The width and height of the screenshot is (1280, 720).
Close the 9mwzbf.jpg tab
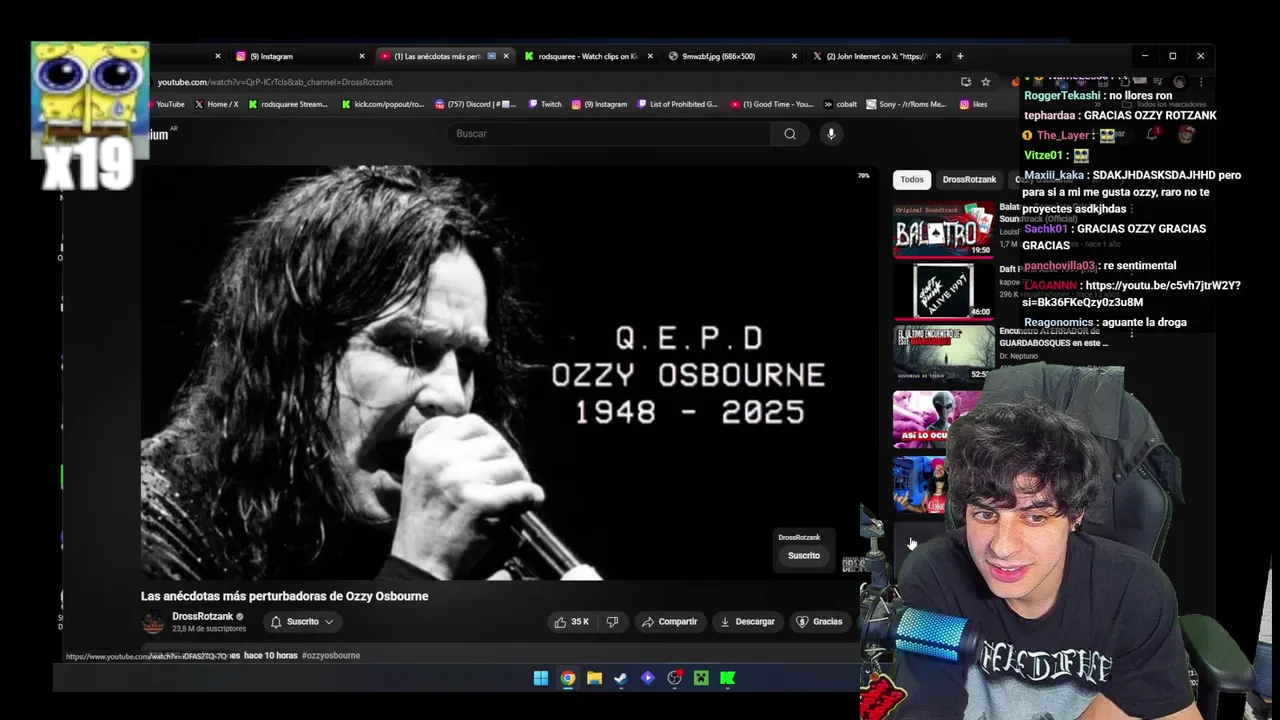tap(794, 56)
